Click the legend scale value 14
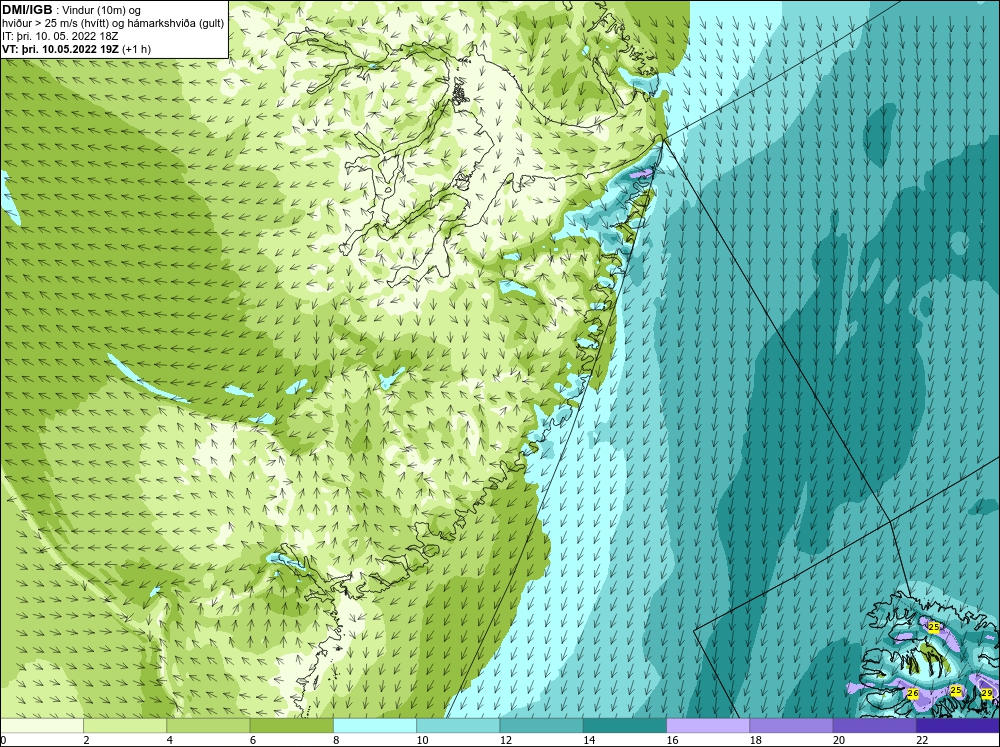 [589, 740]
